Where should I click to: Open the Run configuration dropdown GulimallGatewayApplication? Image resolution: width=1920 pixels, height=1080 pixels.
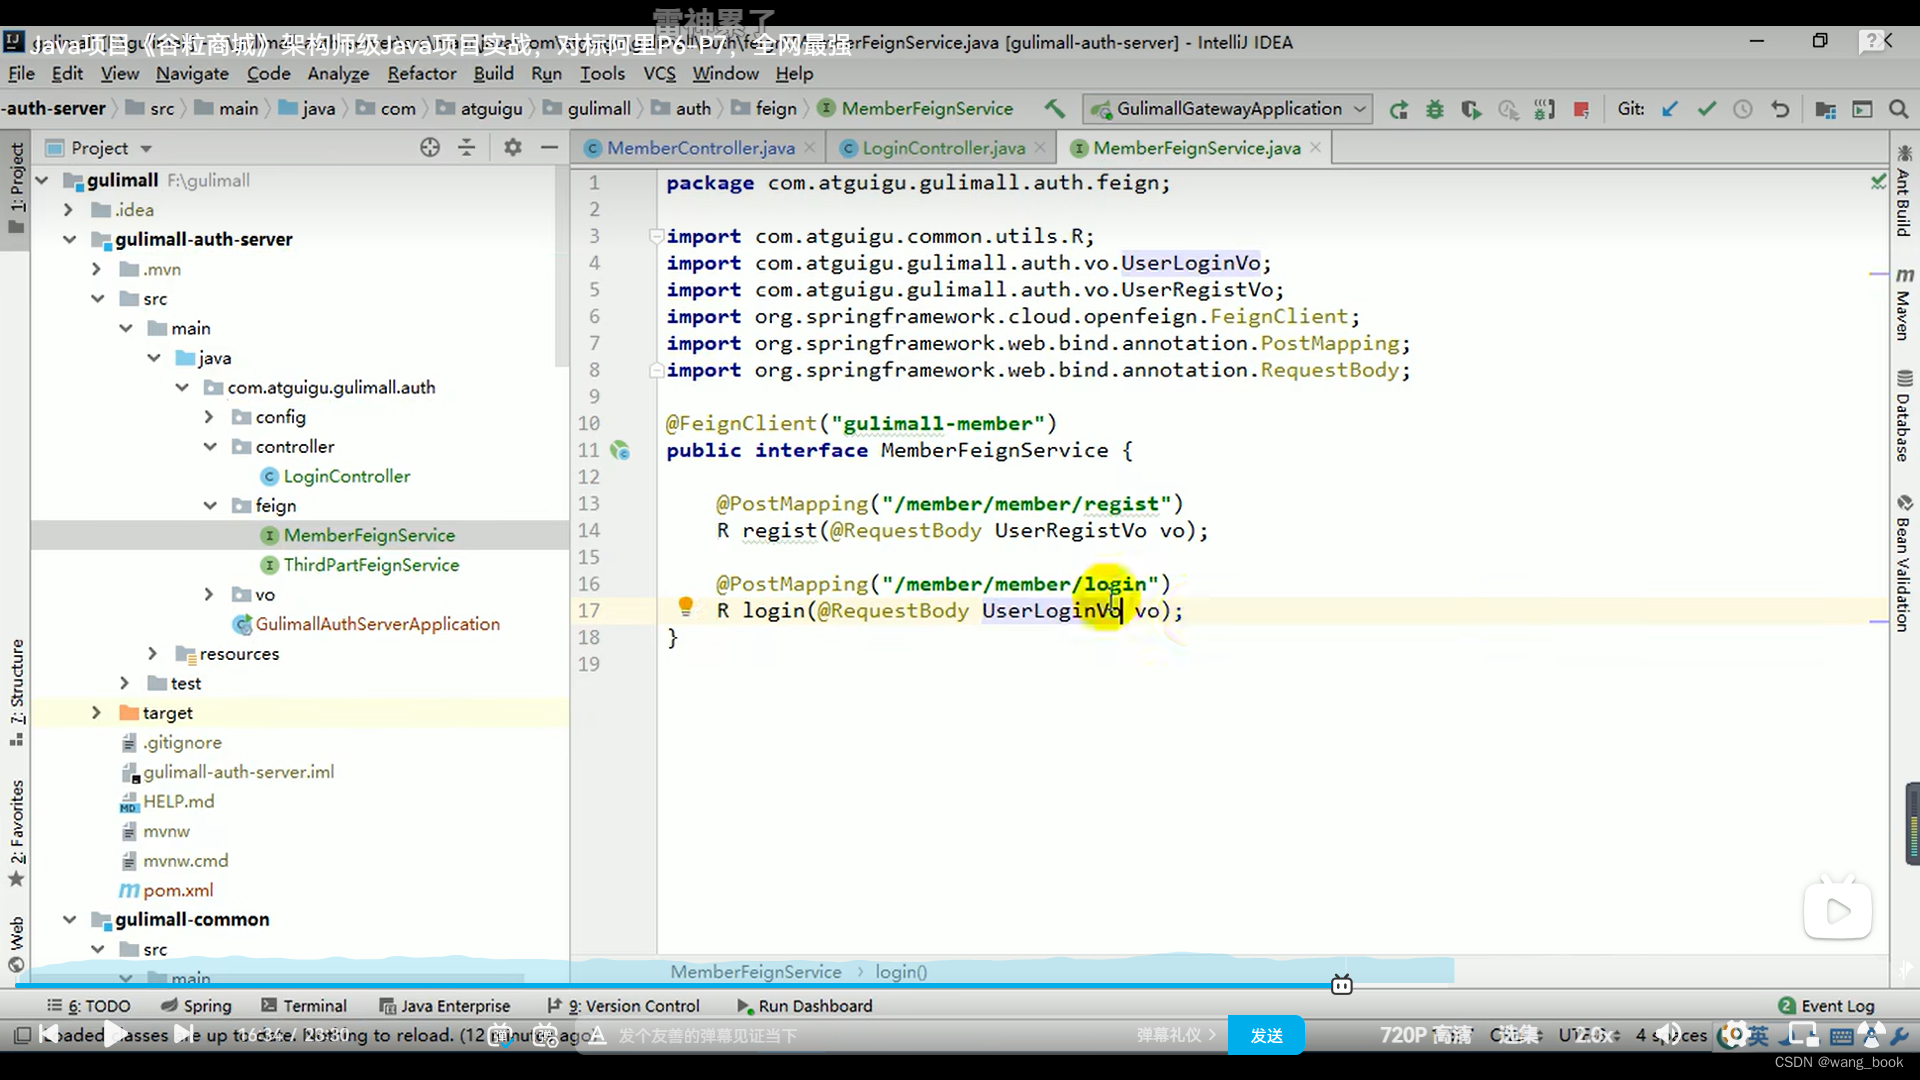(x=1230, y=109)
